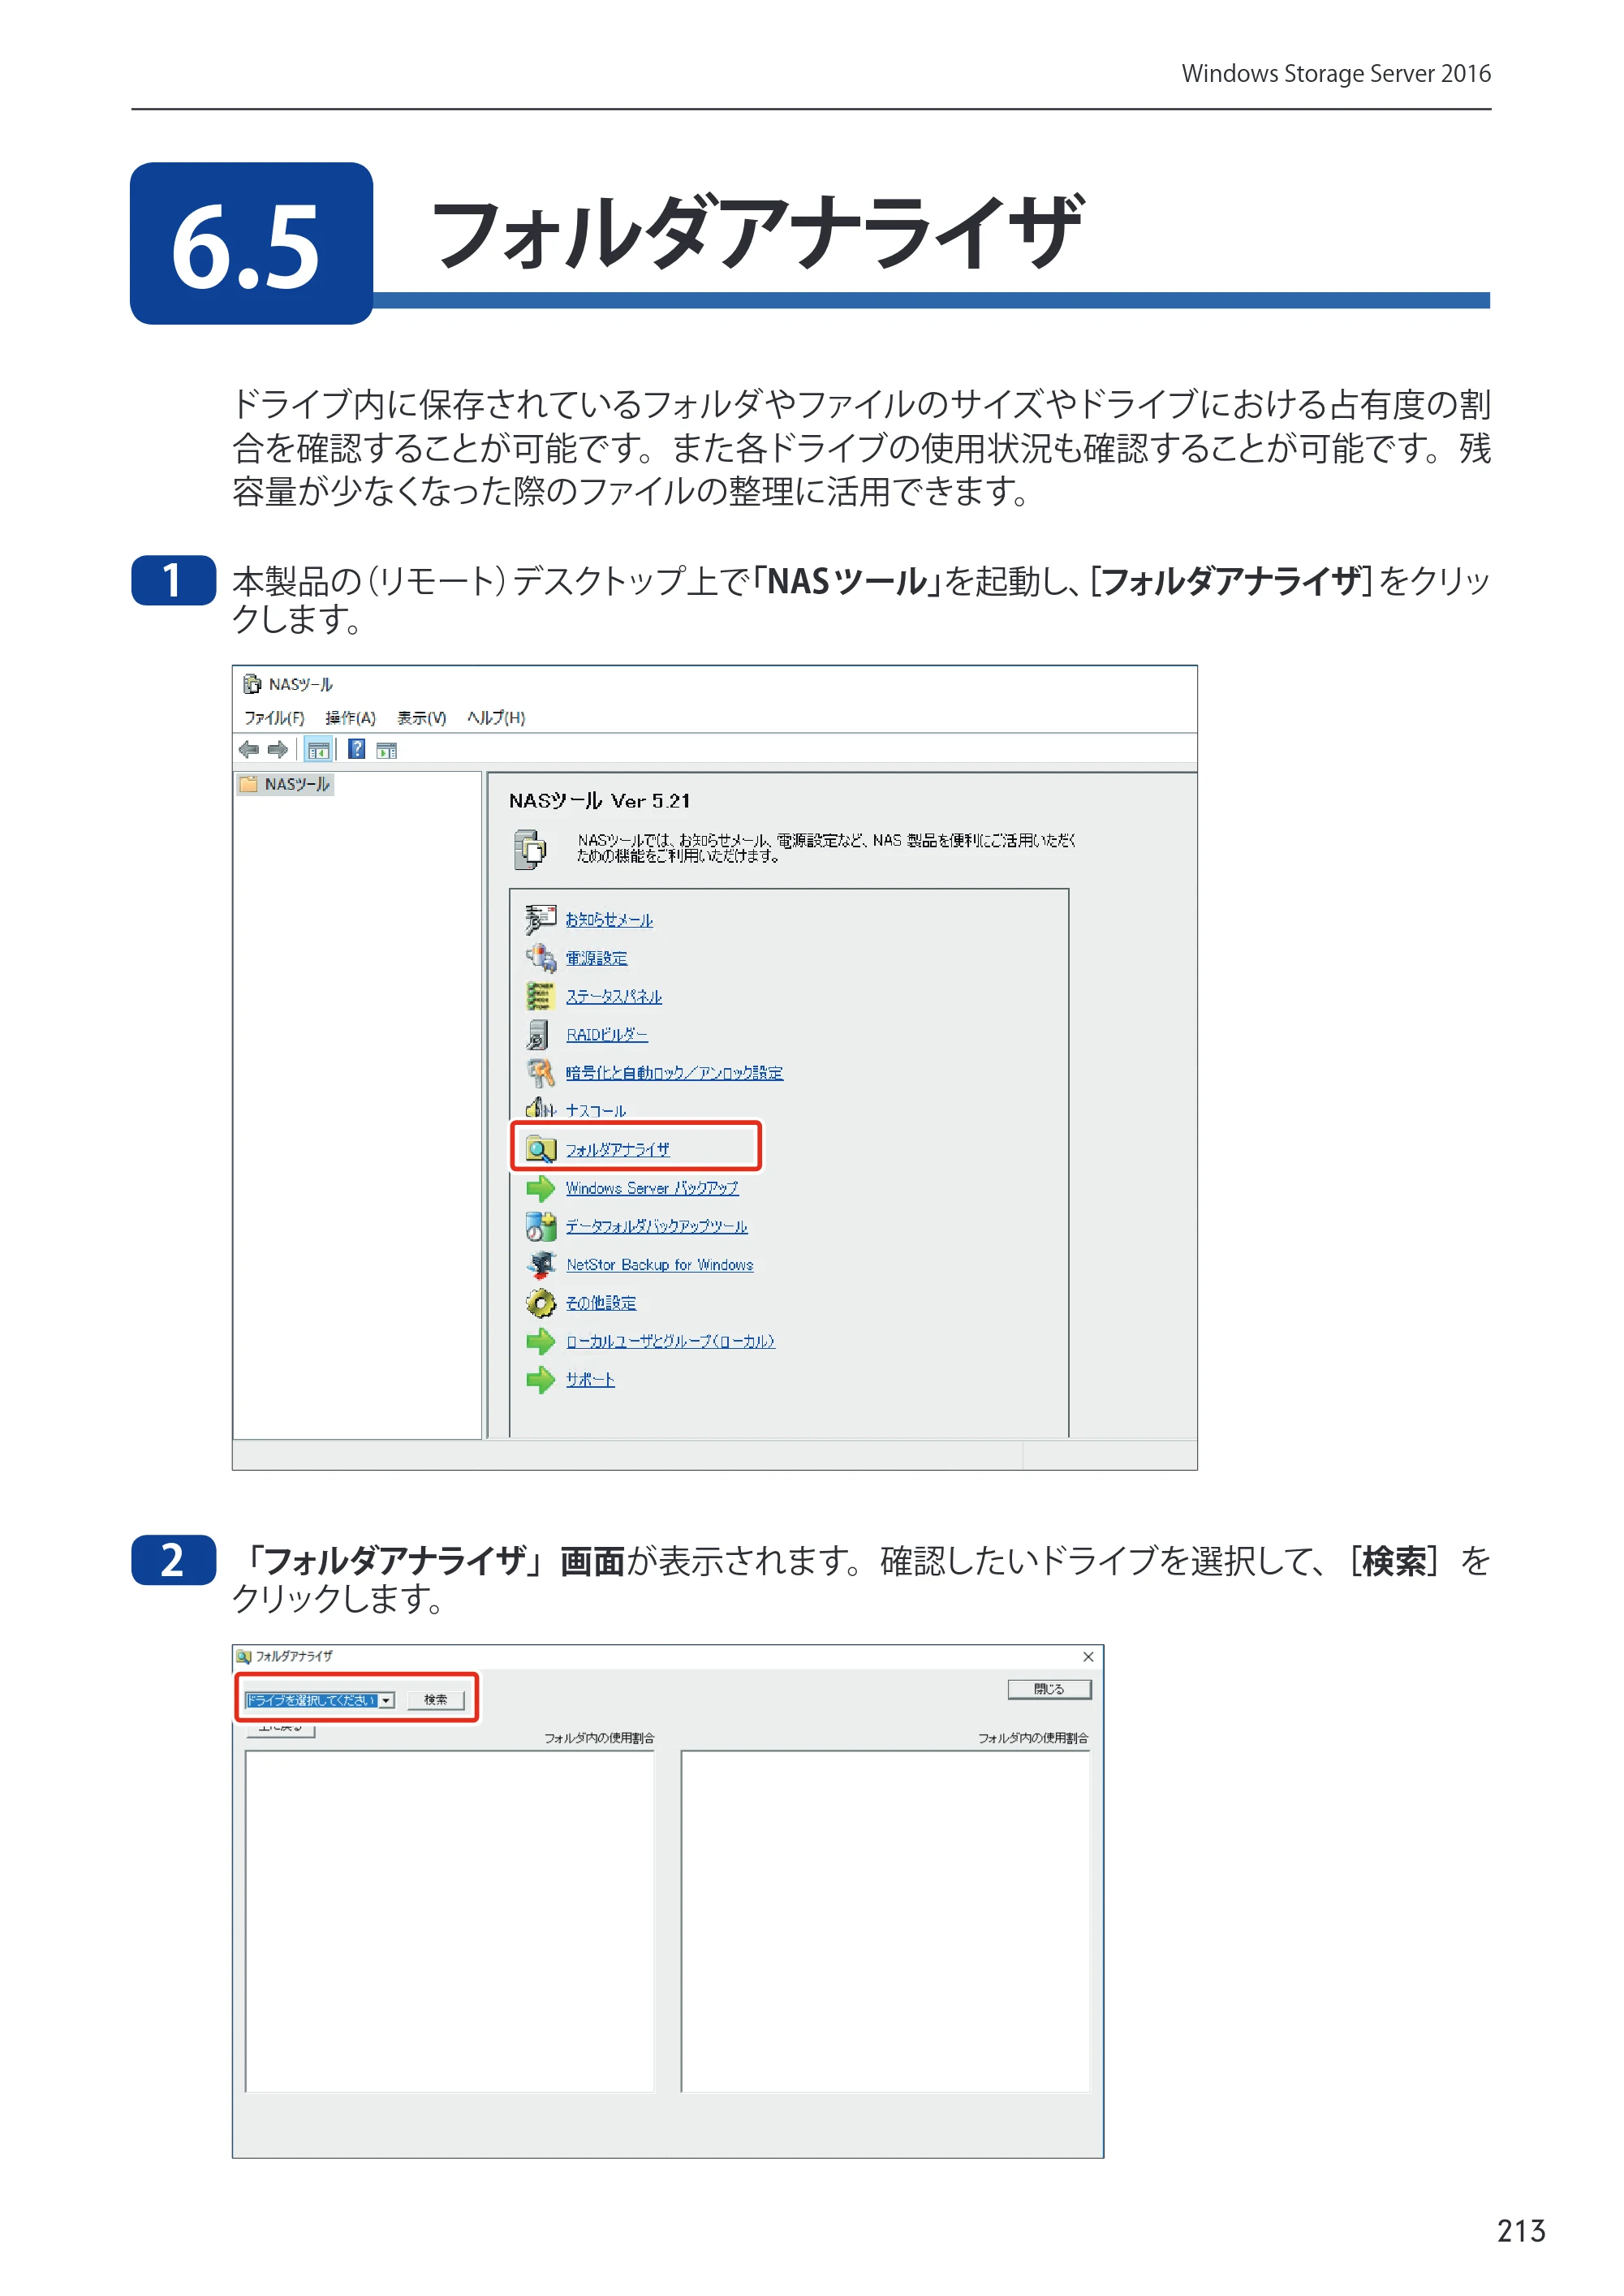
Task: Click the ステータスパネル icon
Action: [x=540, y=996]
